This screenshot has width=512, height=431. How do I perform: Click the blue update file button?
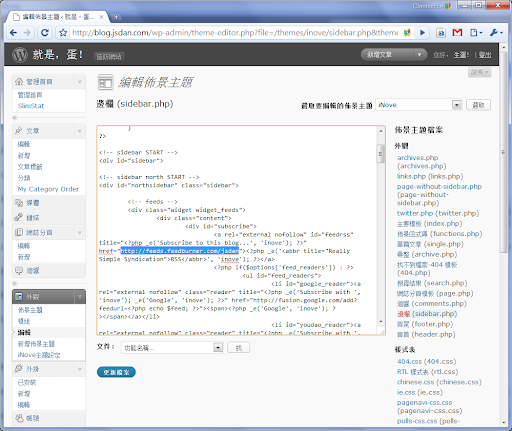point(116,372)
